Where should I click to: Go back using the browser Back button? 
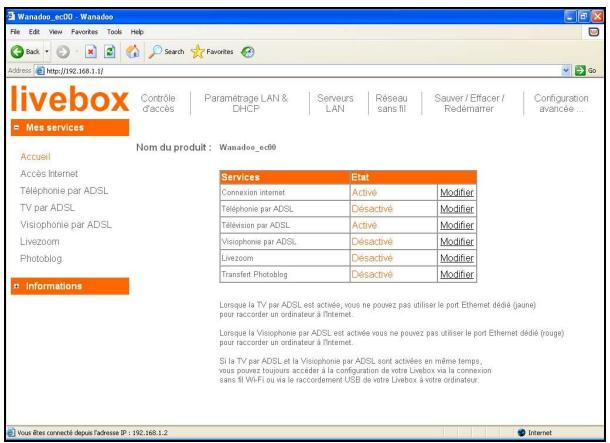[25, 51]
